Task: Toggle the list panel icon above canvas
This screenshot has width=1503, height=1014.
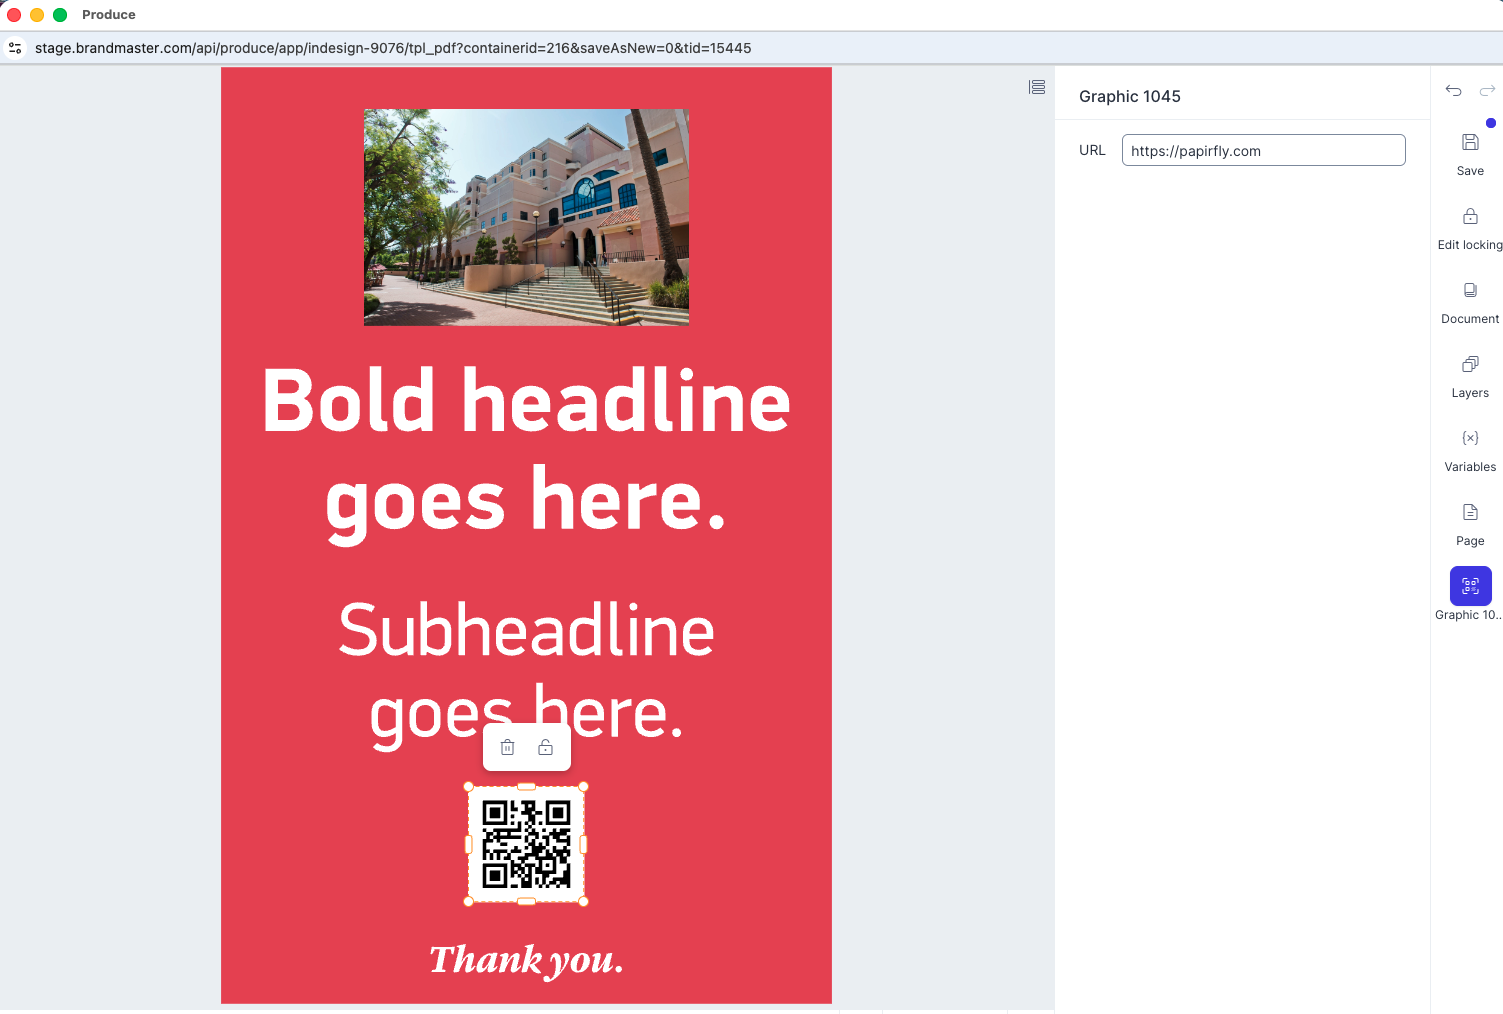Action: 1037,87
